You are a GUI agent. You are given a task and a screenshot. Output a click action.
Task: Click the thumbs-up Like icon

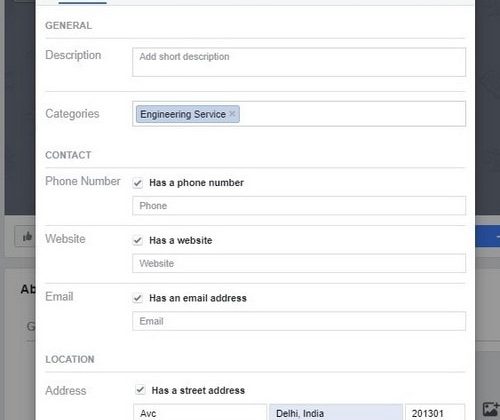(x=27, y=237)
